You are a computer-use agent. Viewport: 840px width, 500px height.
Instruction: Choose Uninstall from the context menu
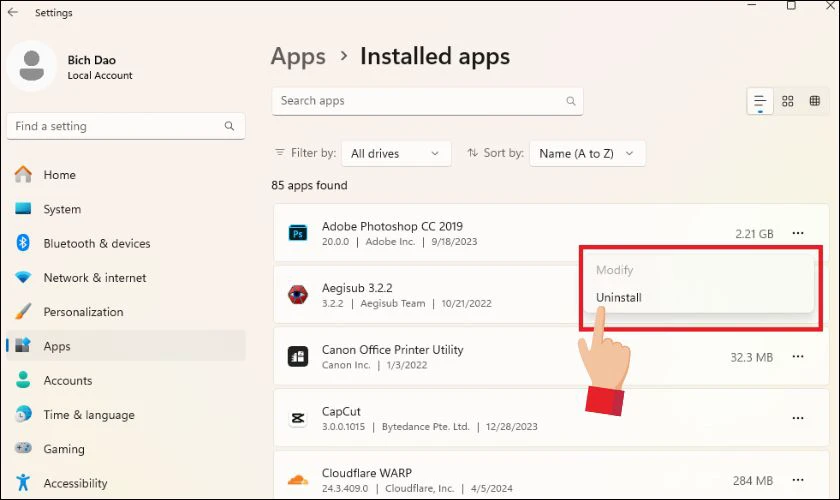point(619,297)
